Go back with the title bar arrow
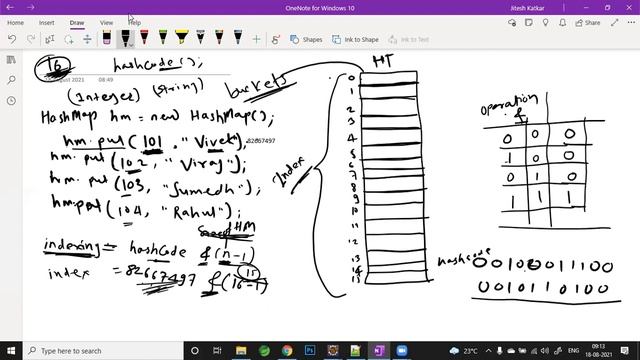The width and height of the screenshot is (640, 360). (x=10, y=7)
